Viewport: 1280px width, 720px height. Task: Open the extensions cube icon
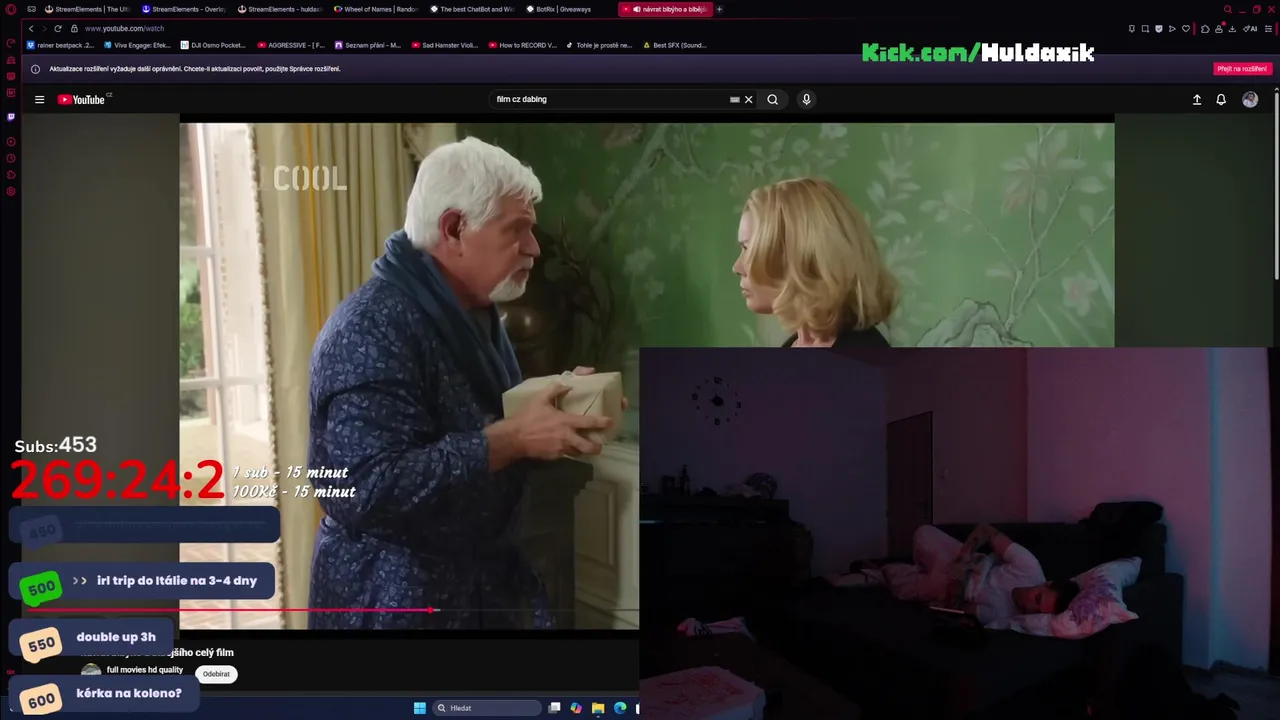(1205, 28)
